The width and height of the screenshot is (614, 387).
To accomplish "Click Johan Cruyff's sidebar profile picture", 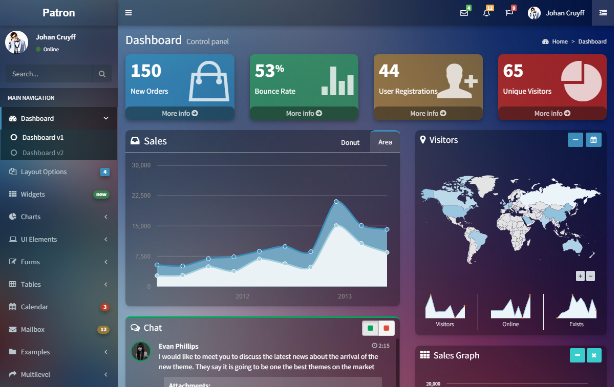I will pos(16,42).
